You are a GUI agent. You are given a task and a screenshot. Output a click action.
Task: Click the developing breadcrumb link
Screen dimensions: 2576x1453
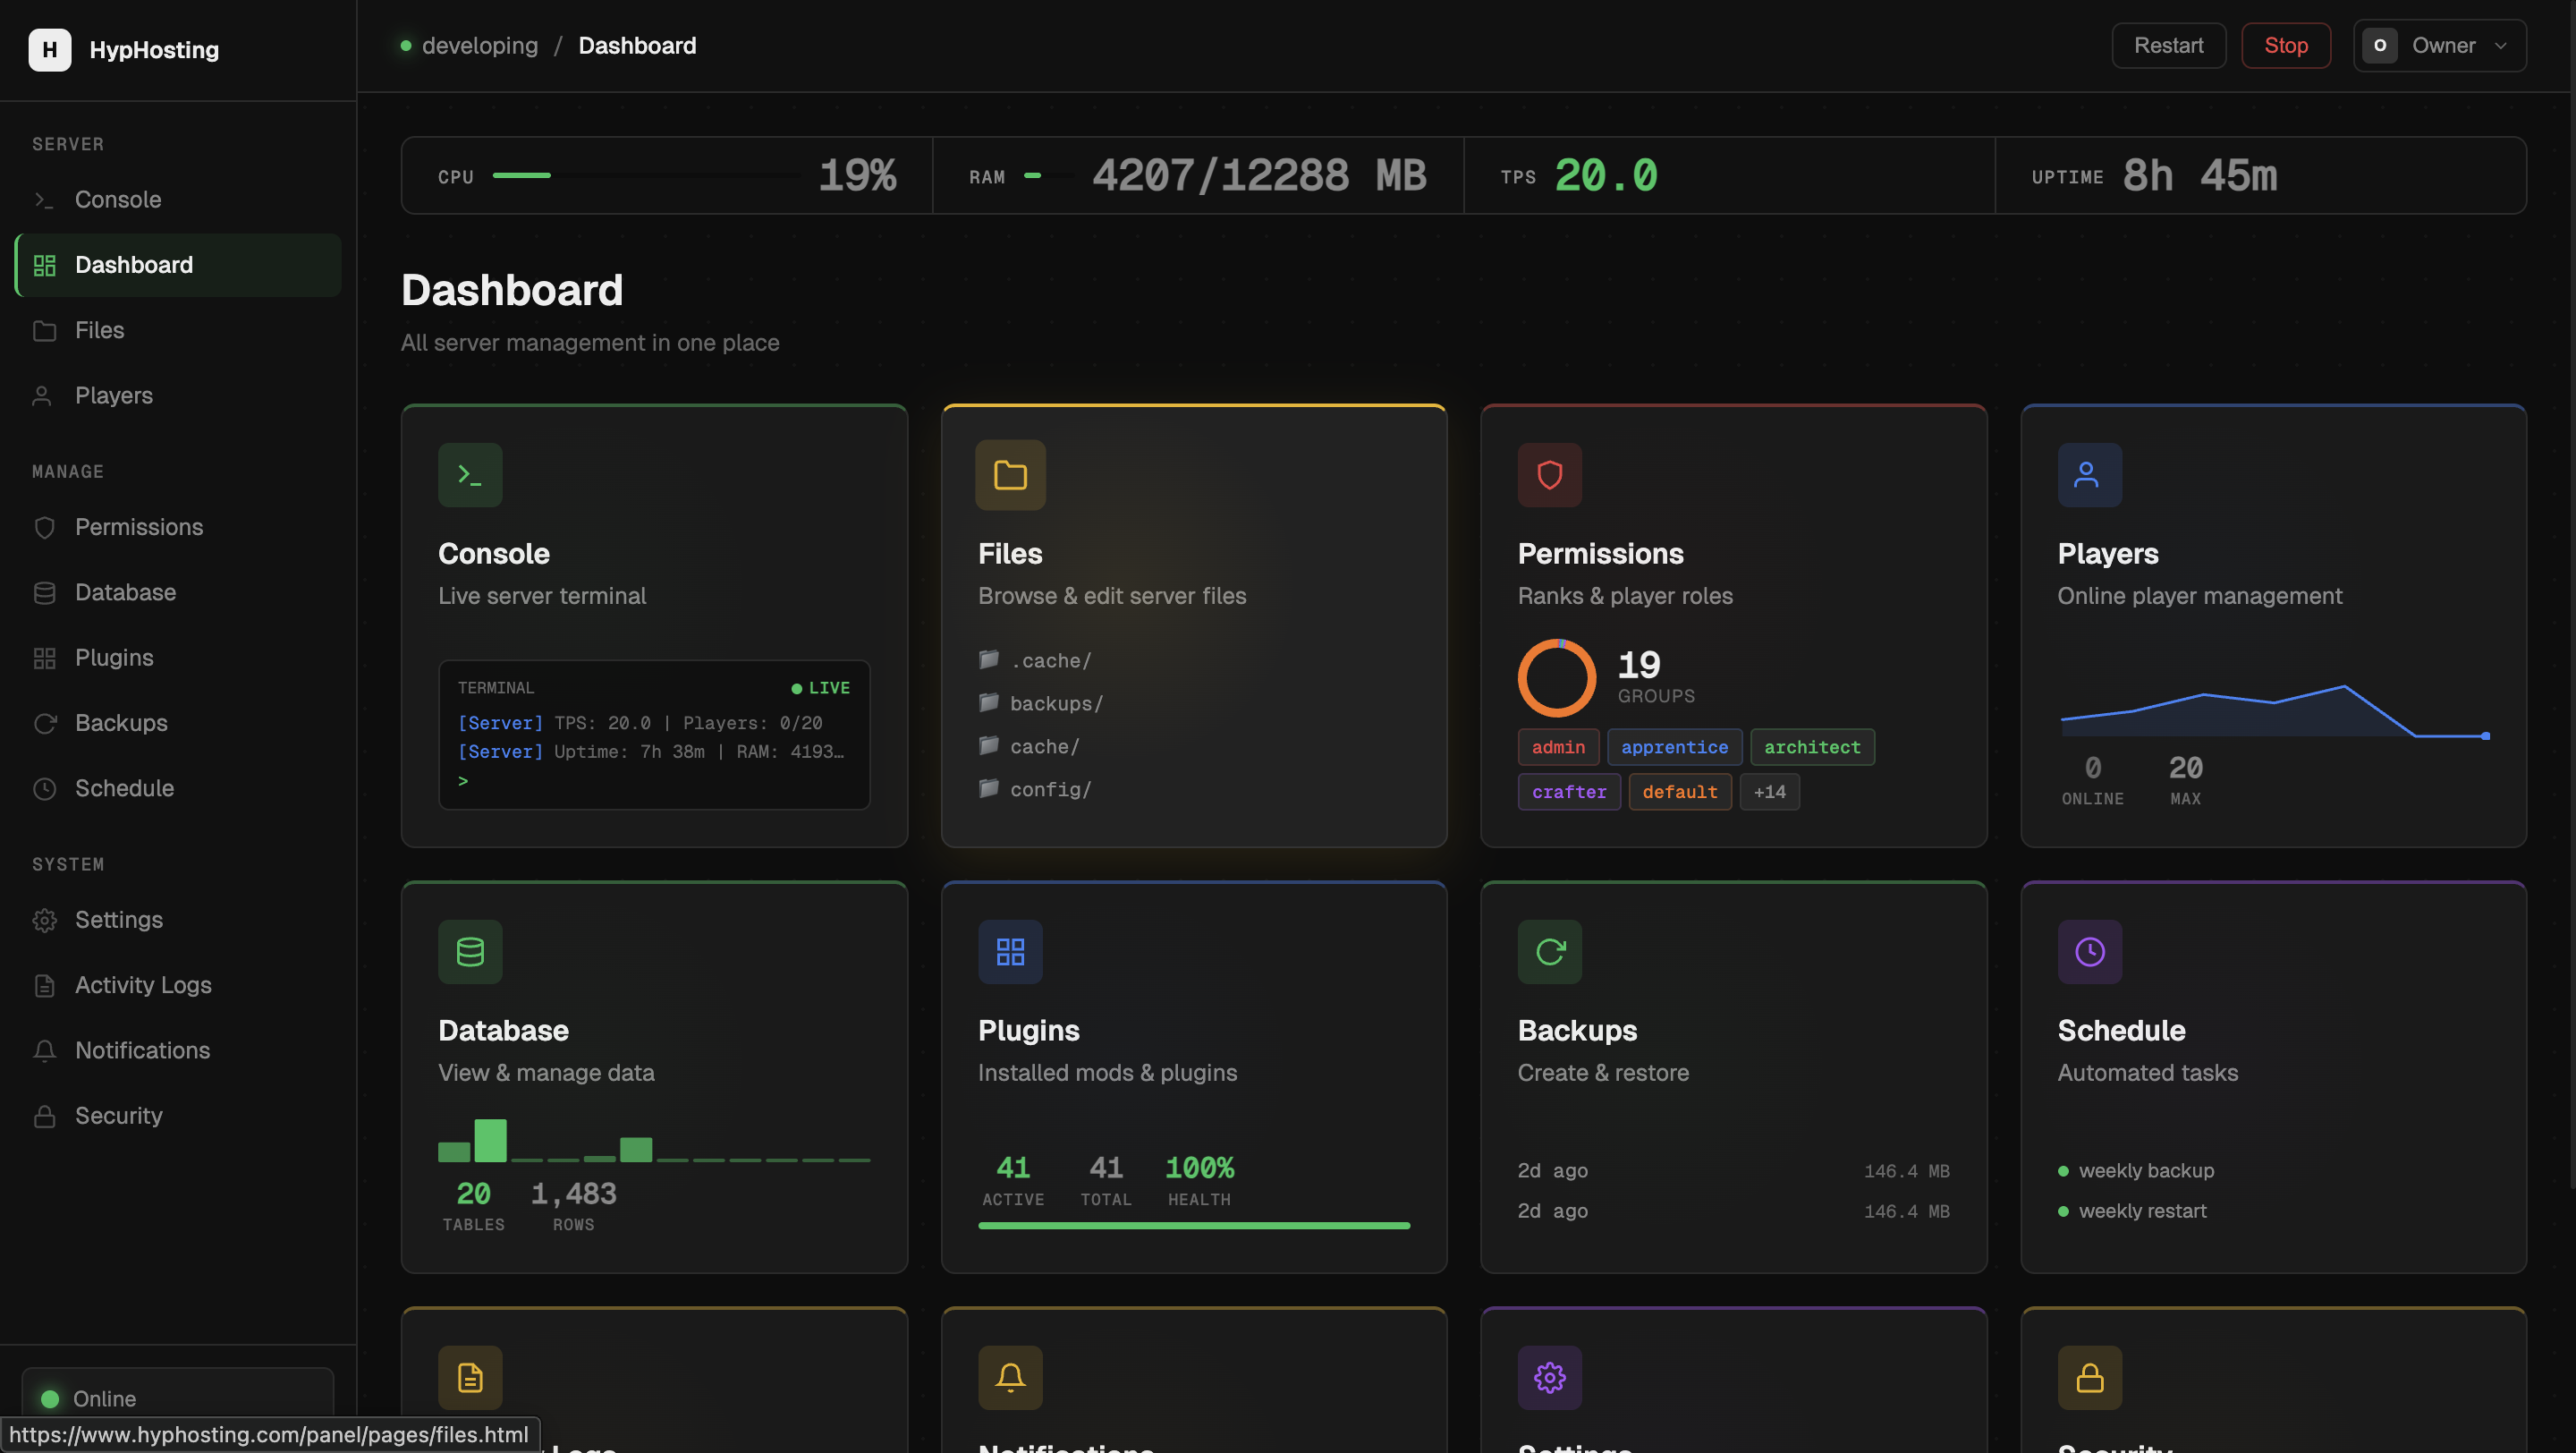[x=479, y=46]
